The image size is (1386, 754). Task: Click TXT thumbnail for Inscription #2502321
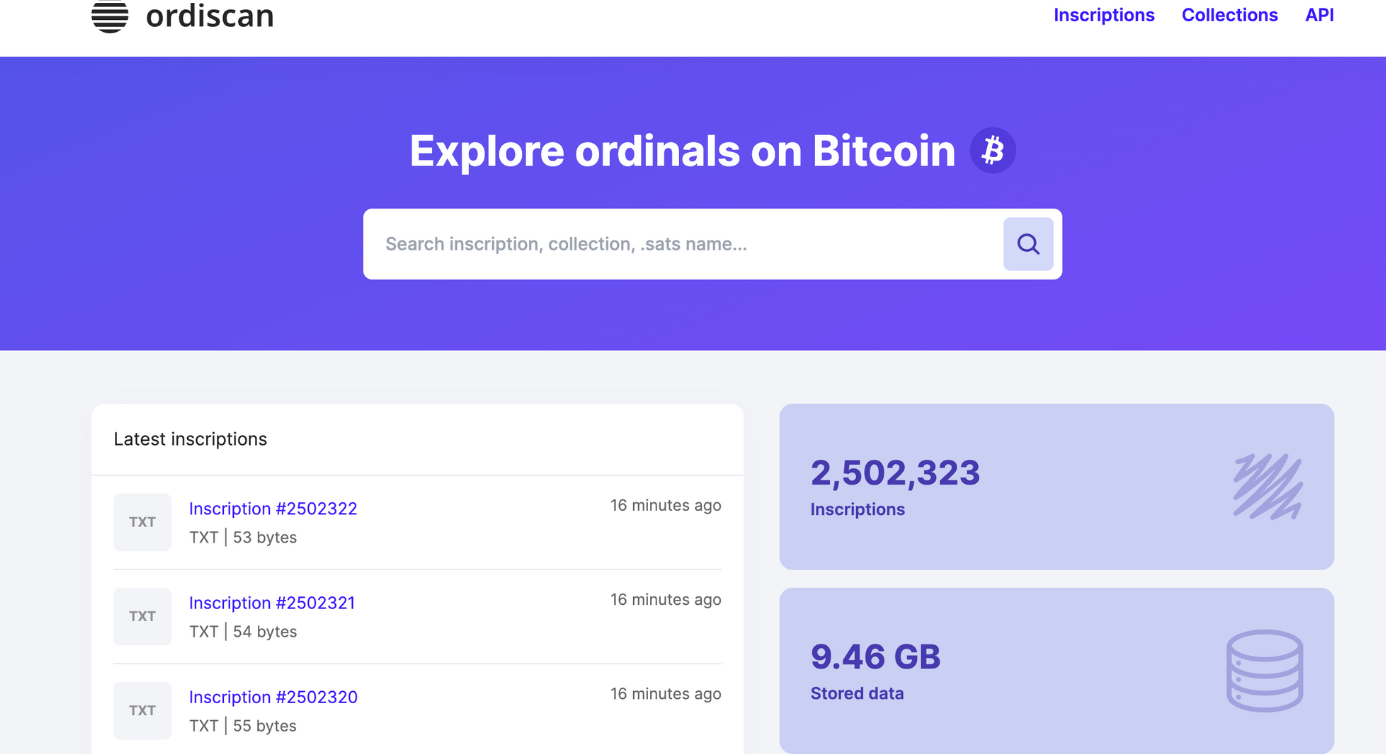pyautogui.click(x=142, y=616)
